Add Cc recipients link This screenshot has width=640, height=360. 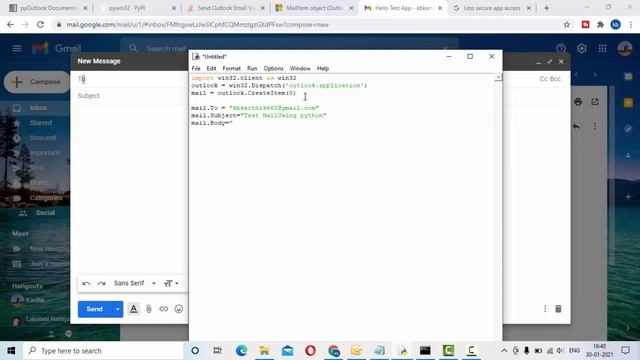pyautogui.click(x=543, y=79)
